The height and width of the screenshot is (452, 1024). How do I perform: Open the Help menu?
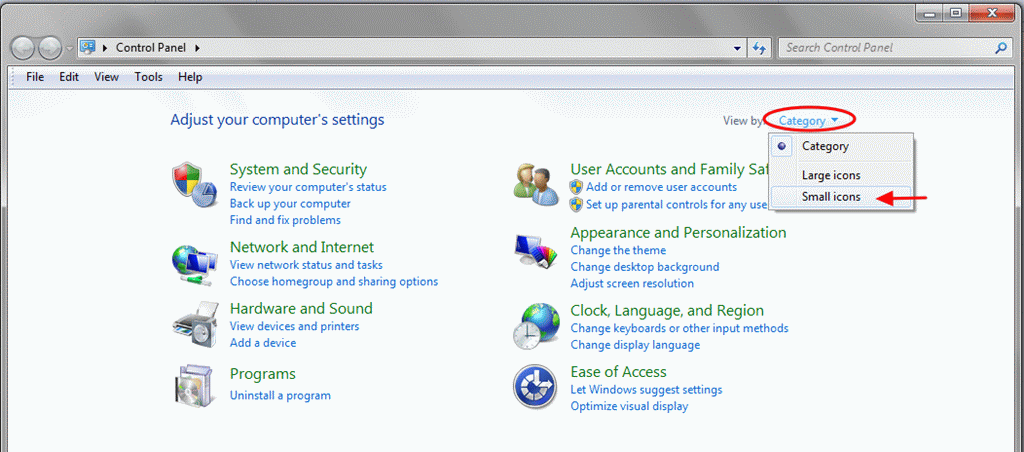(190, 77)
